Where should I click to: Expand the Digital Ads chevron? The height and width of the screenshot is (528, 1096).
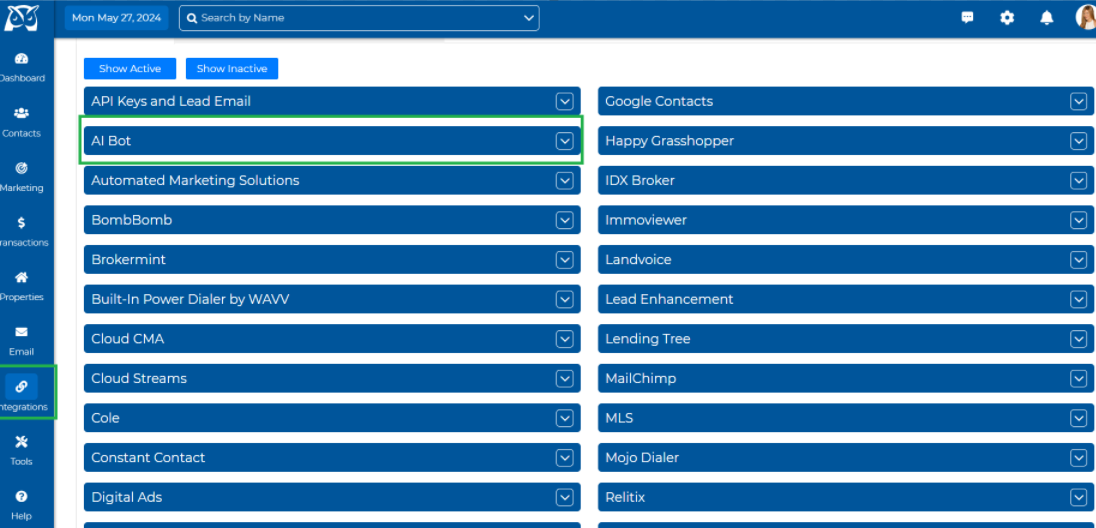click(565, 497)
